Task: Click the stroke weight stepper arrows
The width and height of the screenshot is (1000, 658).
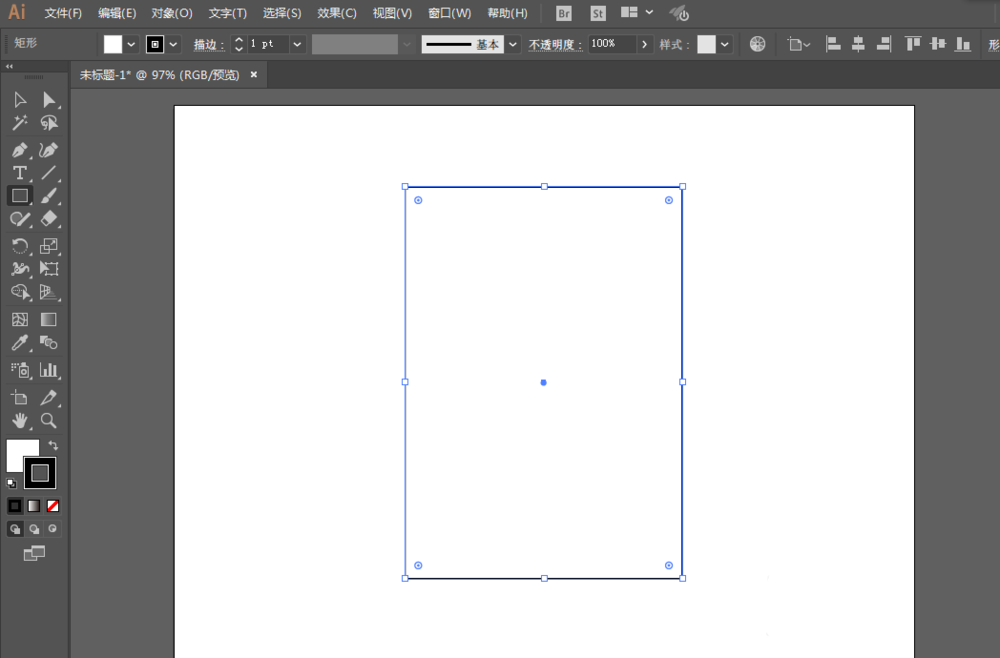Action: point(239,44)
